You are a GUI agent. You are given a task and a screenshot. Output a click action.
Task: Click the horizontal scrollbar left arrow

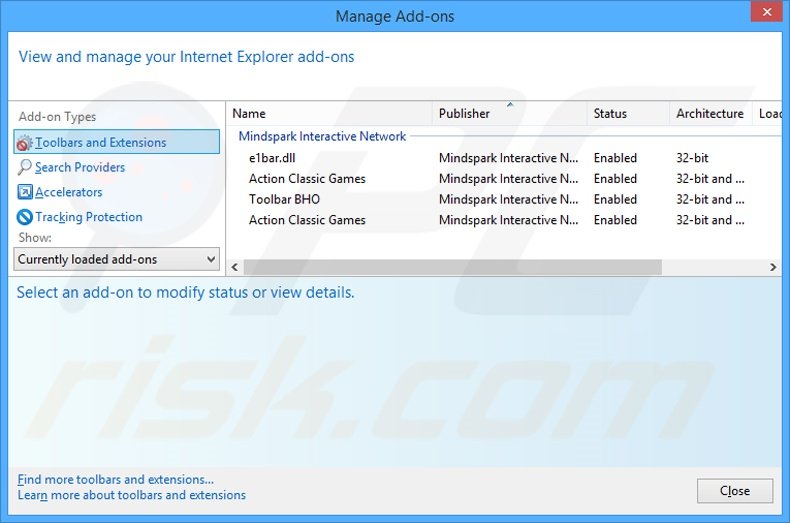[x=234, y=267]
